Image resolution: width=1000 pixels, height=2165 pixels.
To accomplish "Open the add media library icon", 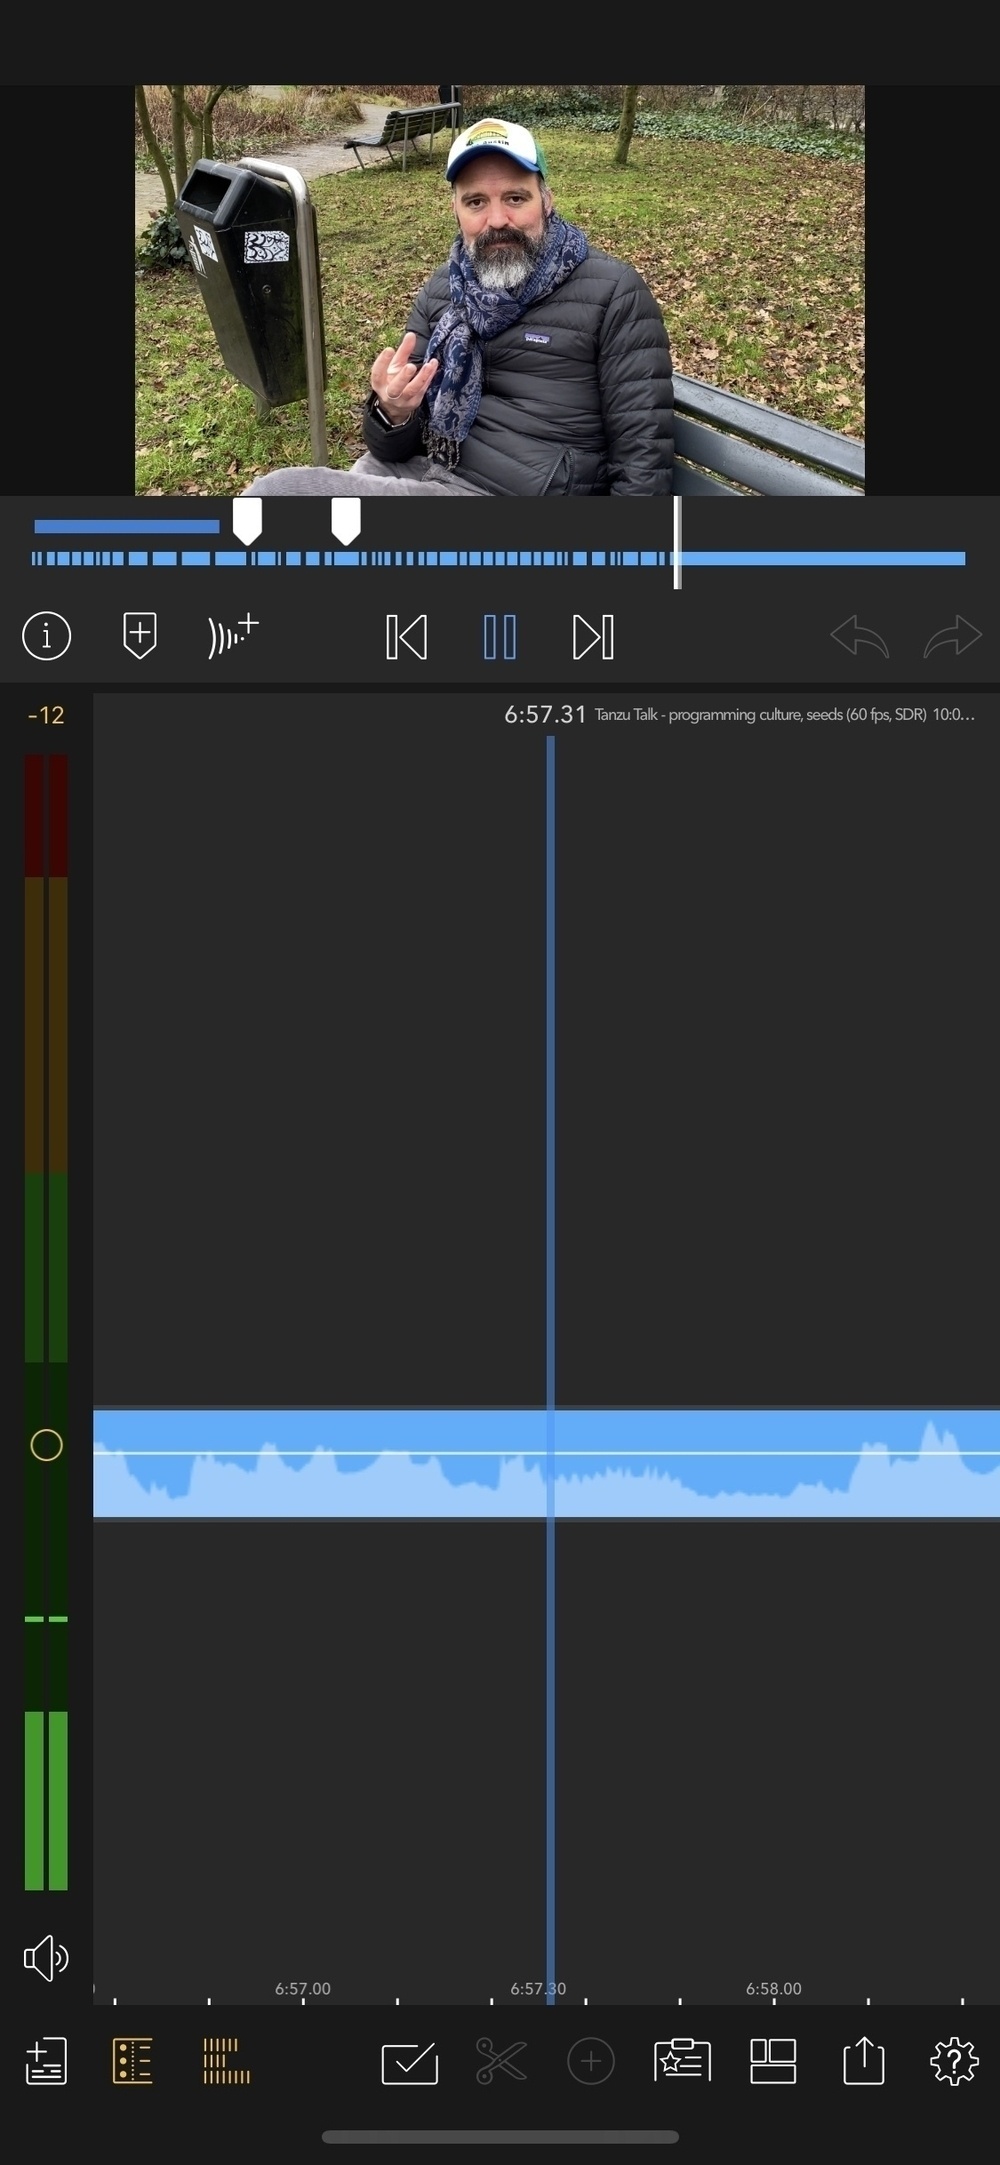I will coord(46,2061).
